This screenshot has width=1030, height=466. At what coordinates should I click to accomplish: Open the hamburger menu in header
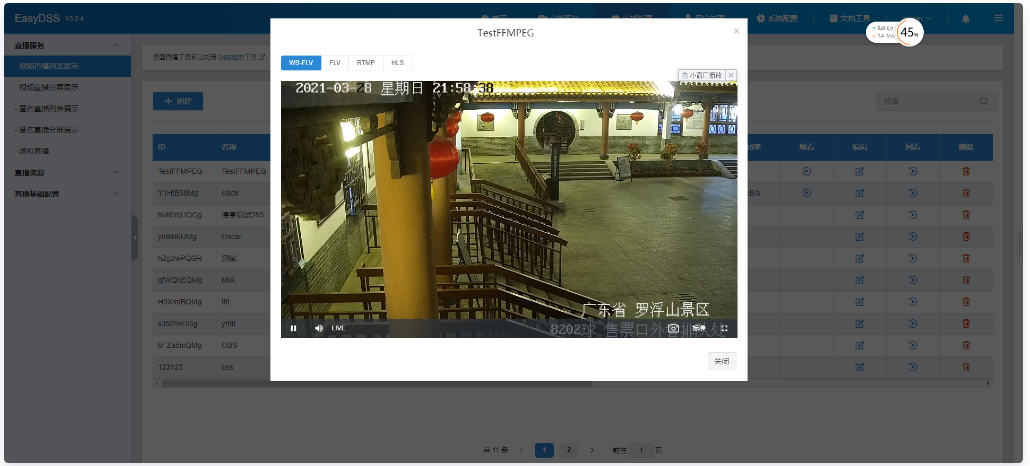(x=998, y=18)
